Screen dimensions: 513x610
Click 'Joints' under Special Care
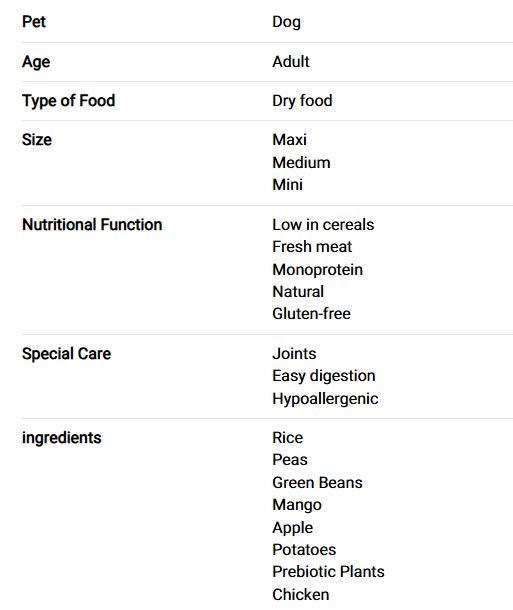[294, 354]
